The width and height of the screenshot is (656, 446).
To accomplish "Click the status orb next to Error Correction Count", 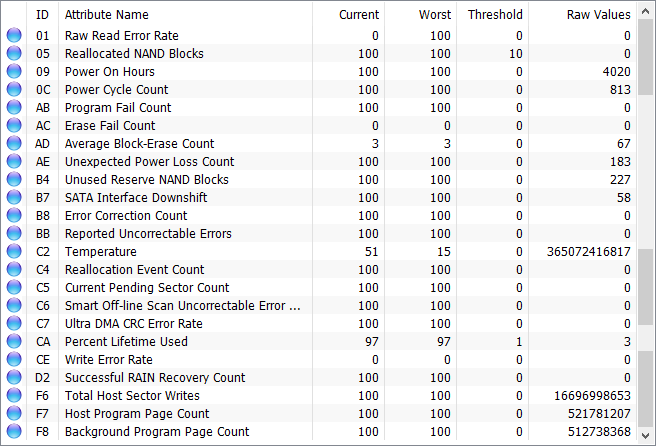I will click(14, 215).
